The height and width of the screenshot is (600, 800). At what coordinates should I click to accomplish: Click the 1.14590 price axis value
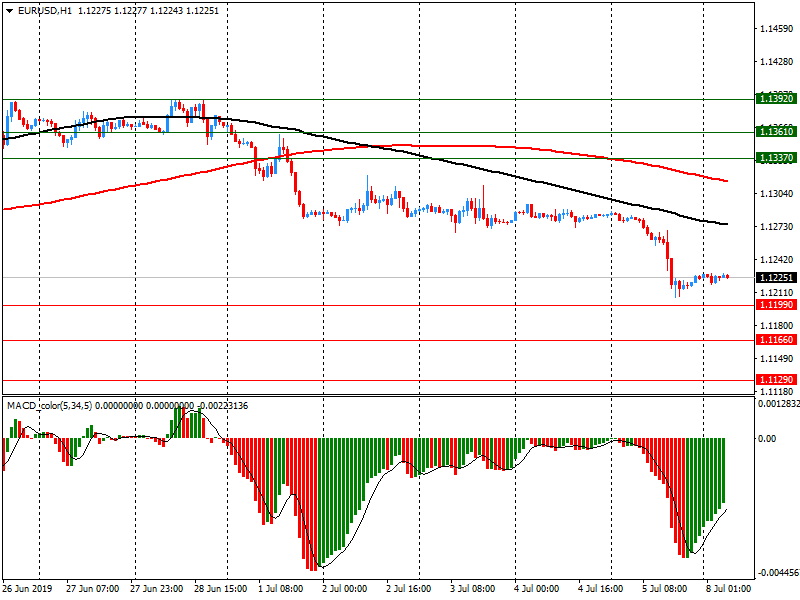point(777,29)
